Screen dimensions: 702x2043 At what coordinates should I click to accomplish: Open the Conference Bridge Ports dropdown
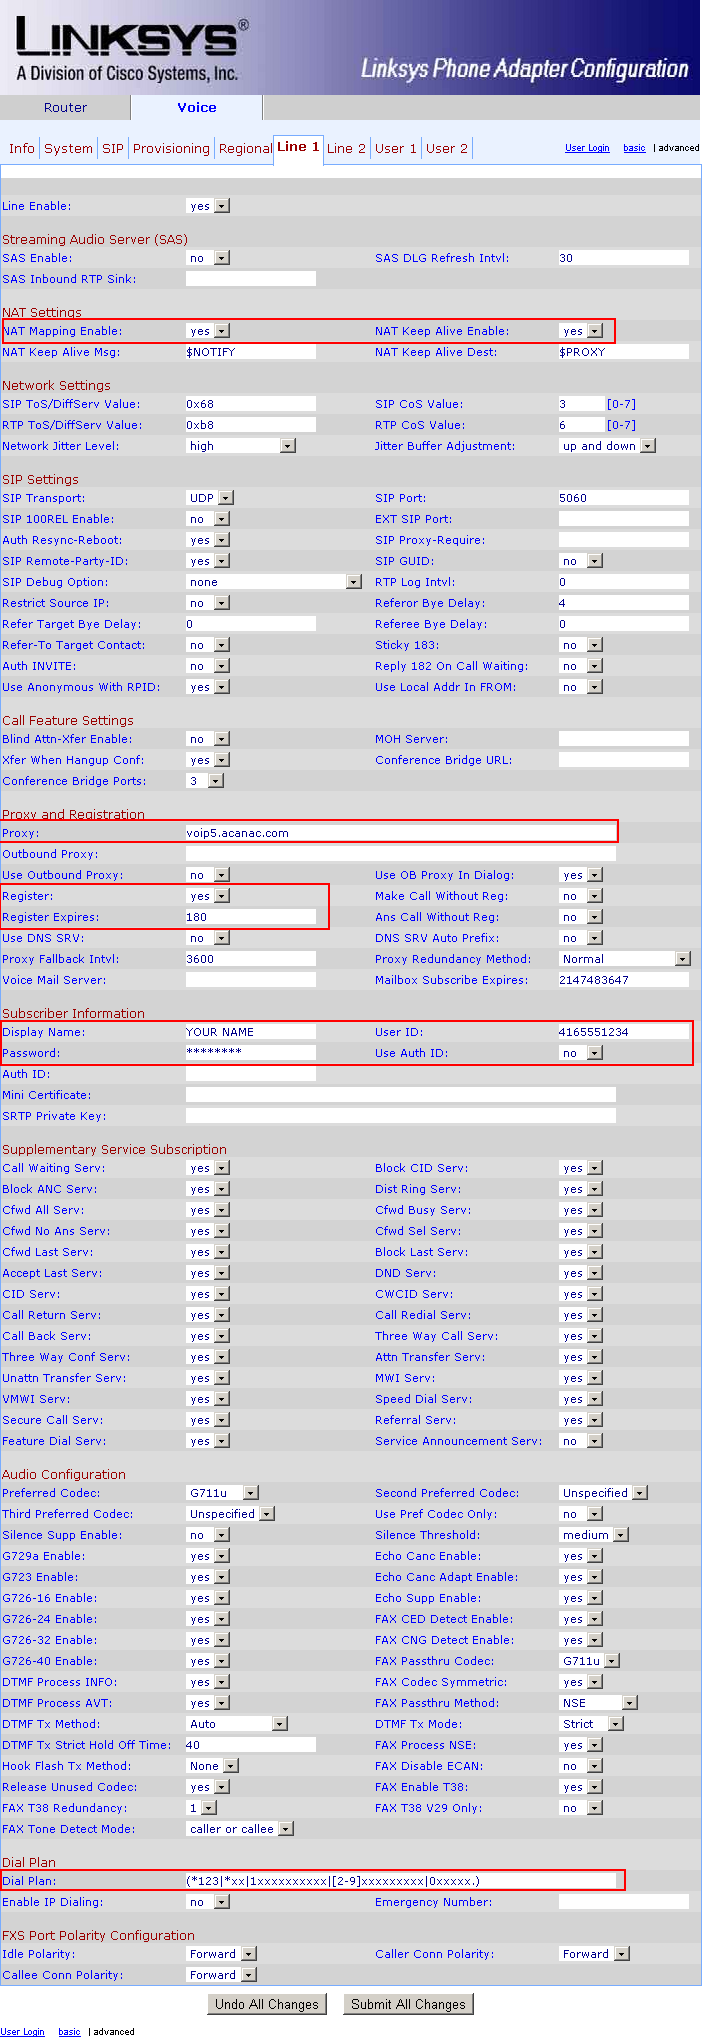point(205,781)
